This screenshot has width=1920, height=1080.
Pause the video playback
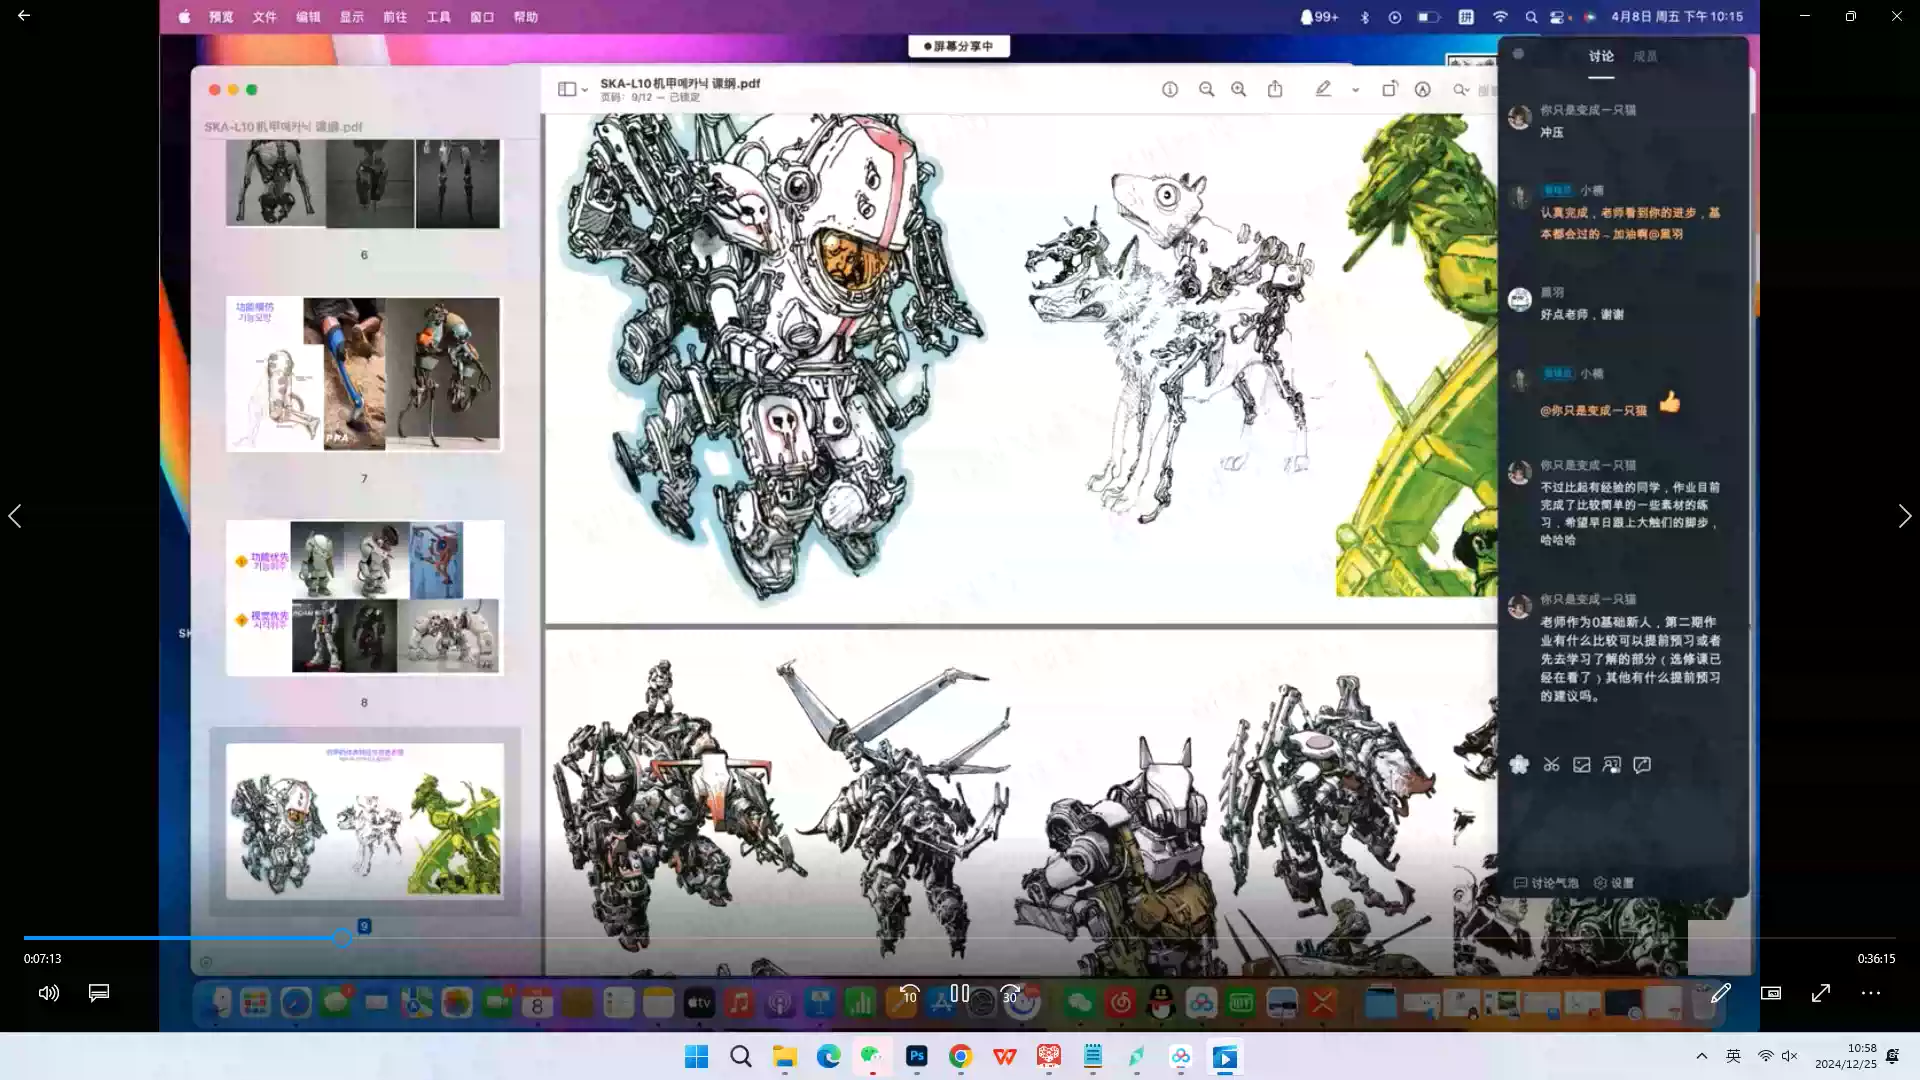tap(959, 993)
